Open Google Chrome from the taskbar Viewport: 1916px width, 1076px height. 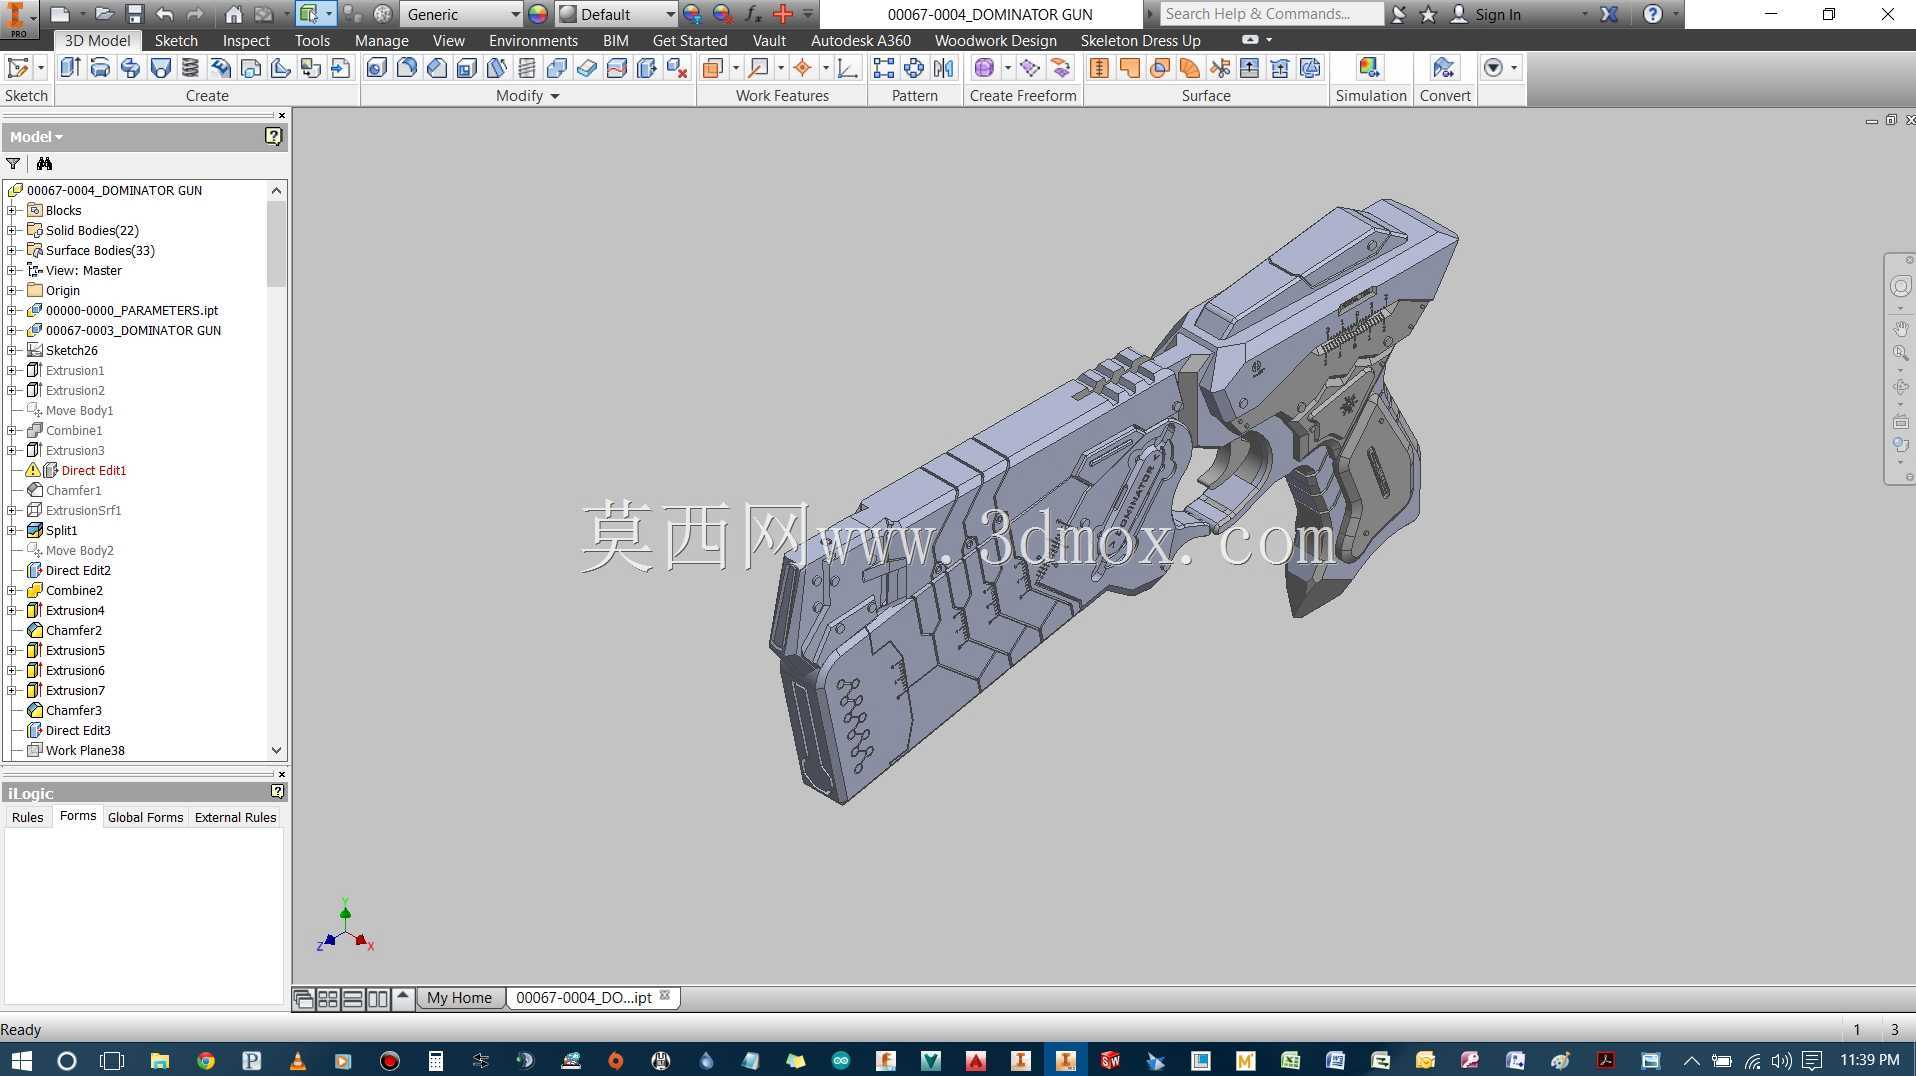click(x=205, y=1060)
